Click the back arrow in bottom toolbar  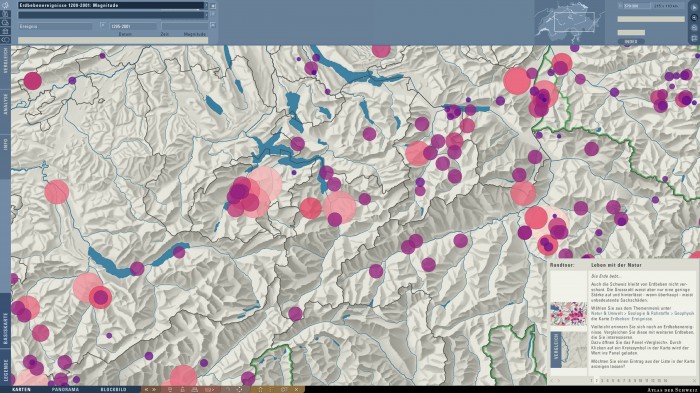pyautogui.click(x=146, y=389)
